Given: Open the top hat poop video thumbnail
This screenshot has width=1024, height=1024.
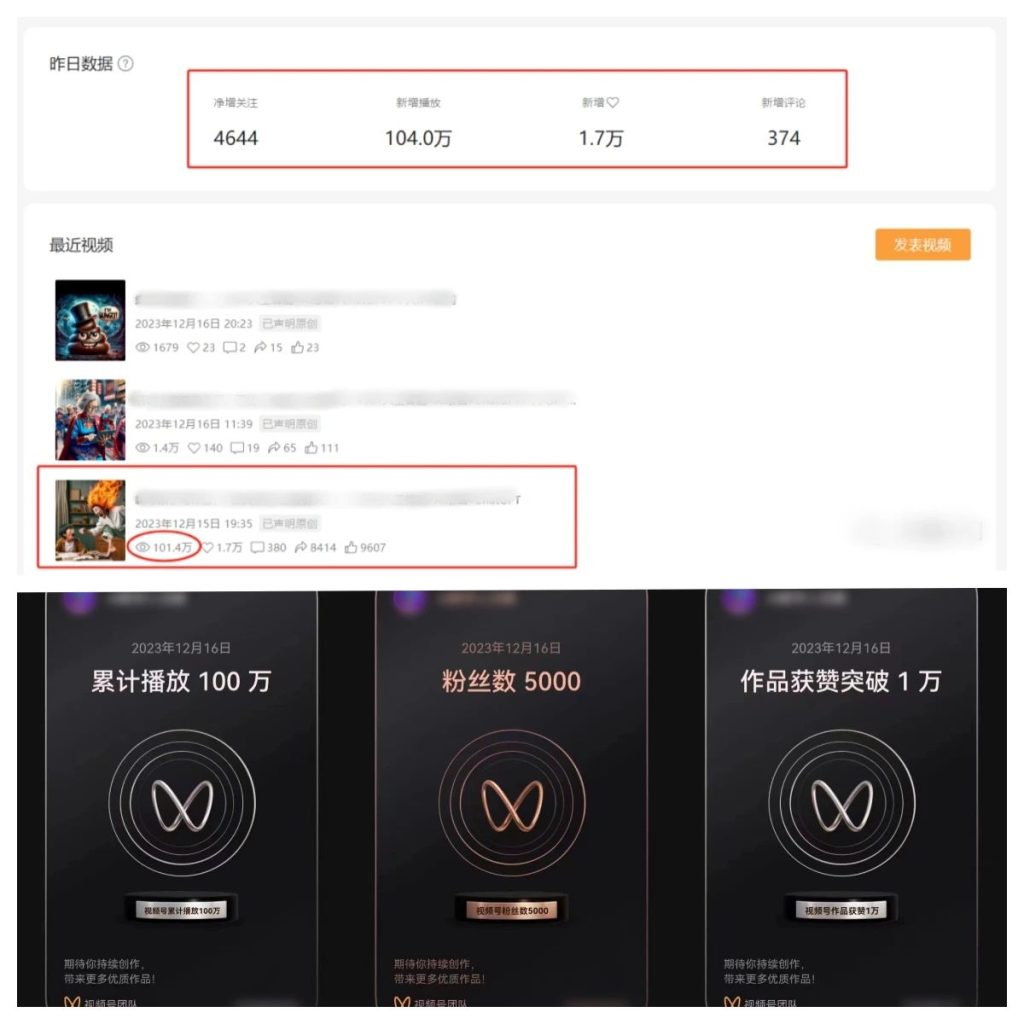Looking at the screenshot, I should coord(90,320).
